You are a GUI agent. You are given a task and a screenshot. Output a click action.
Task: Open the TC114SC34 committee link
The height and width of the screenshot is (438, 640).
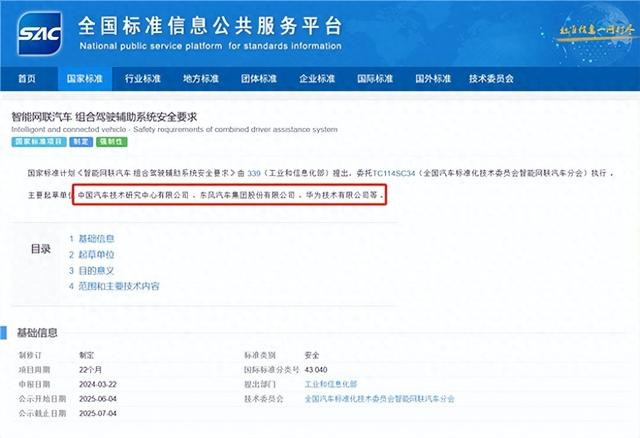pos(394,173)
